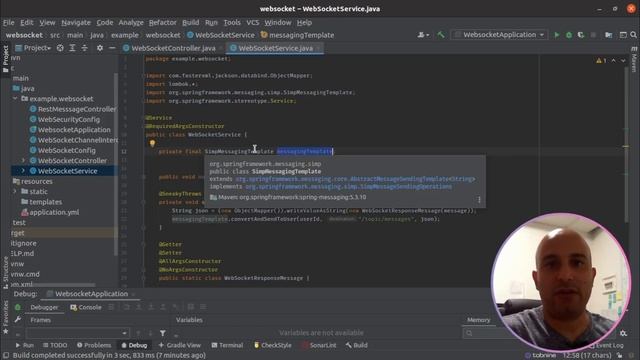Collapse the example.websocket package
The height and width of the screenshot is (360, 640).
point(15,99)
